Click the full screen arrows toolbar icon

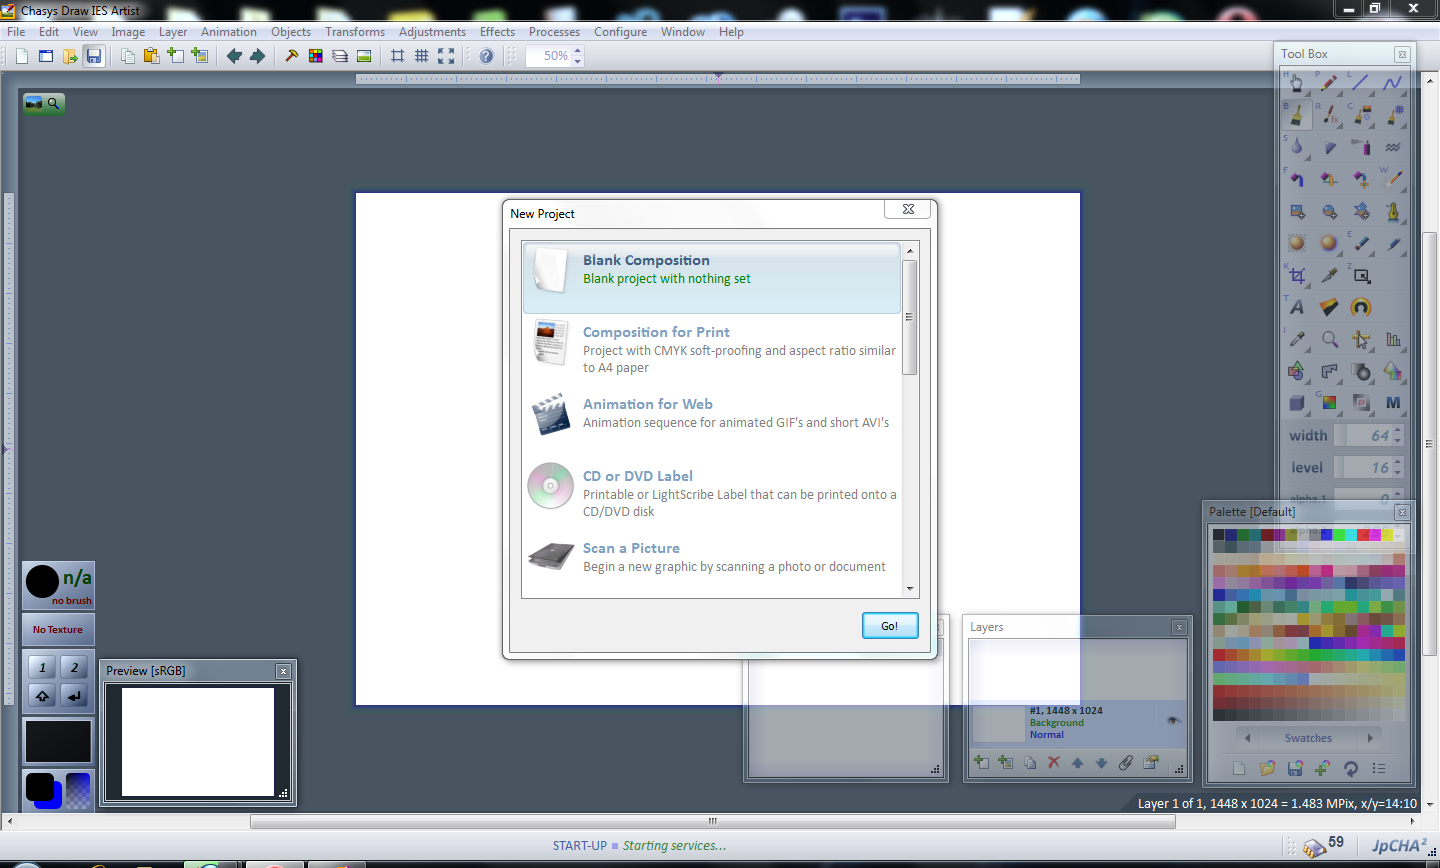click(x=446, y=56)
